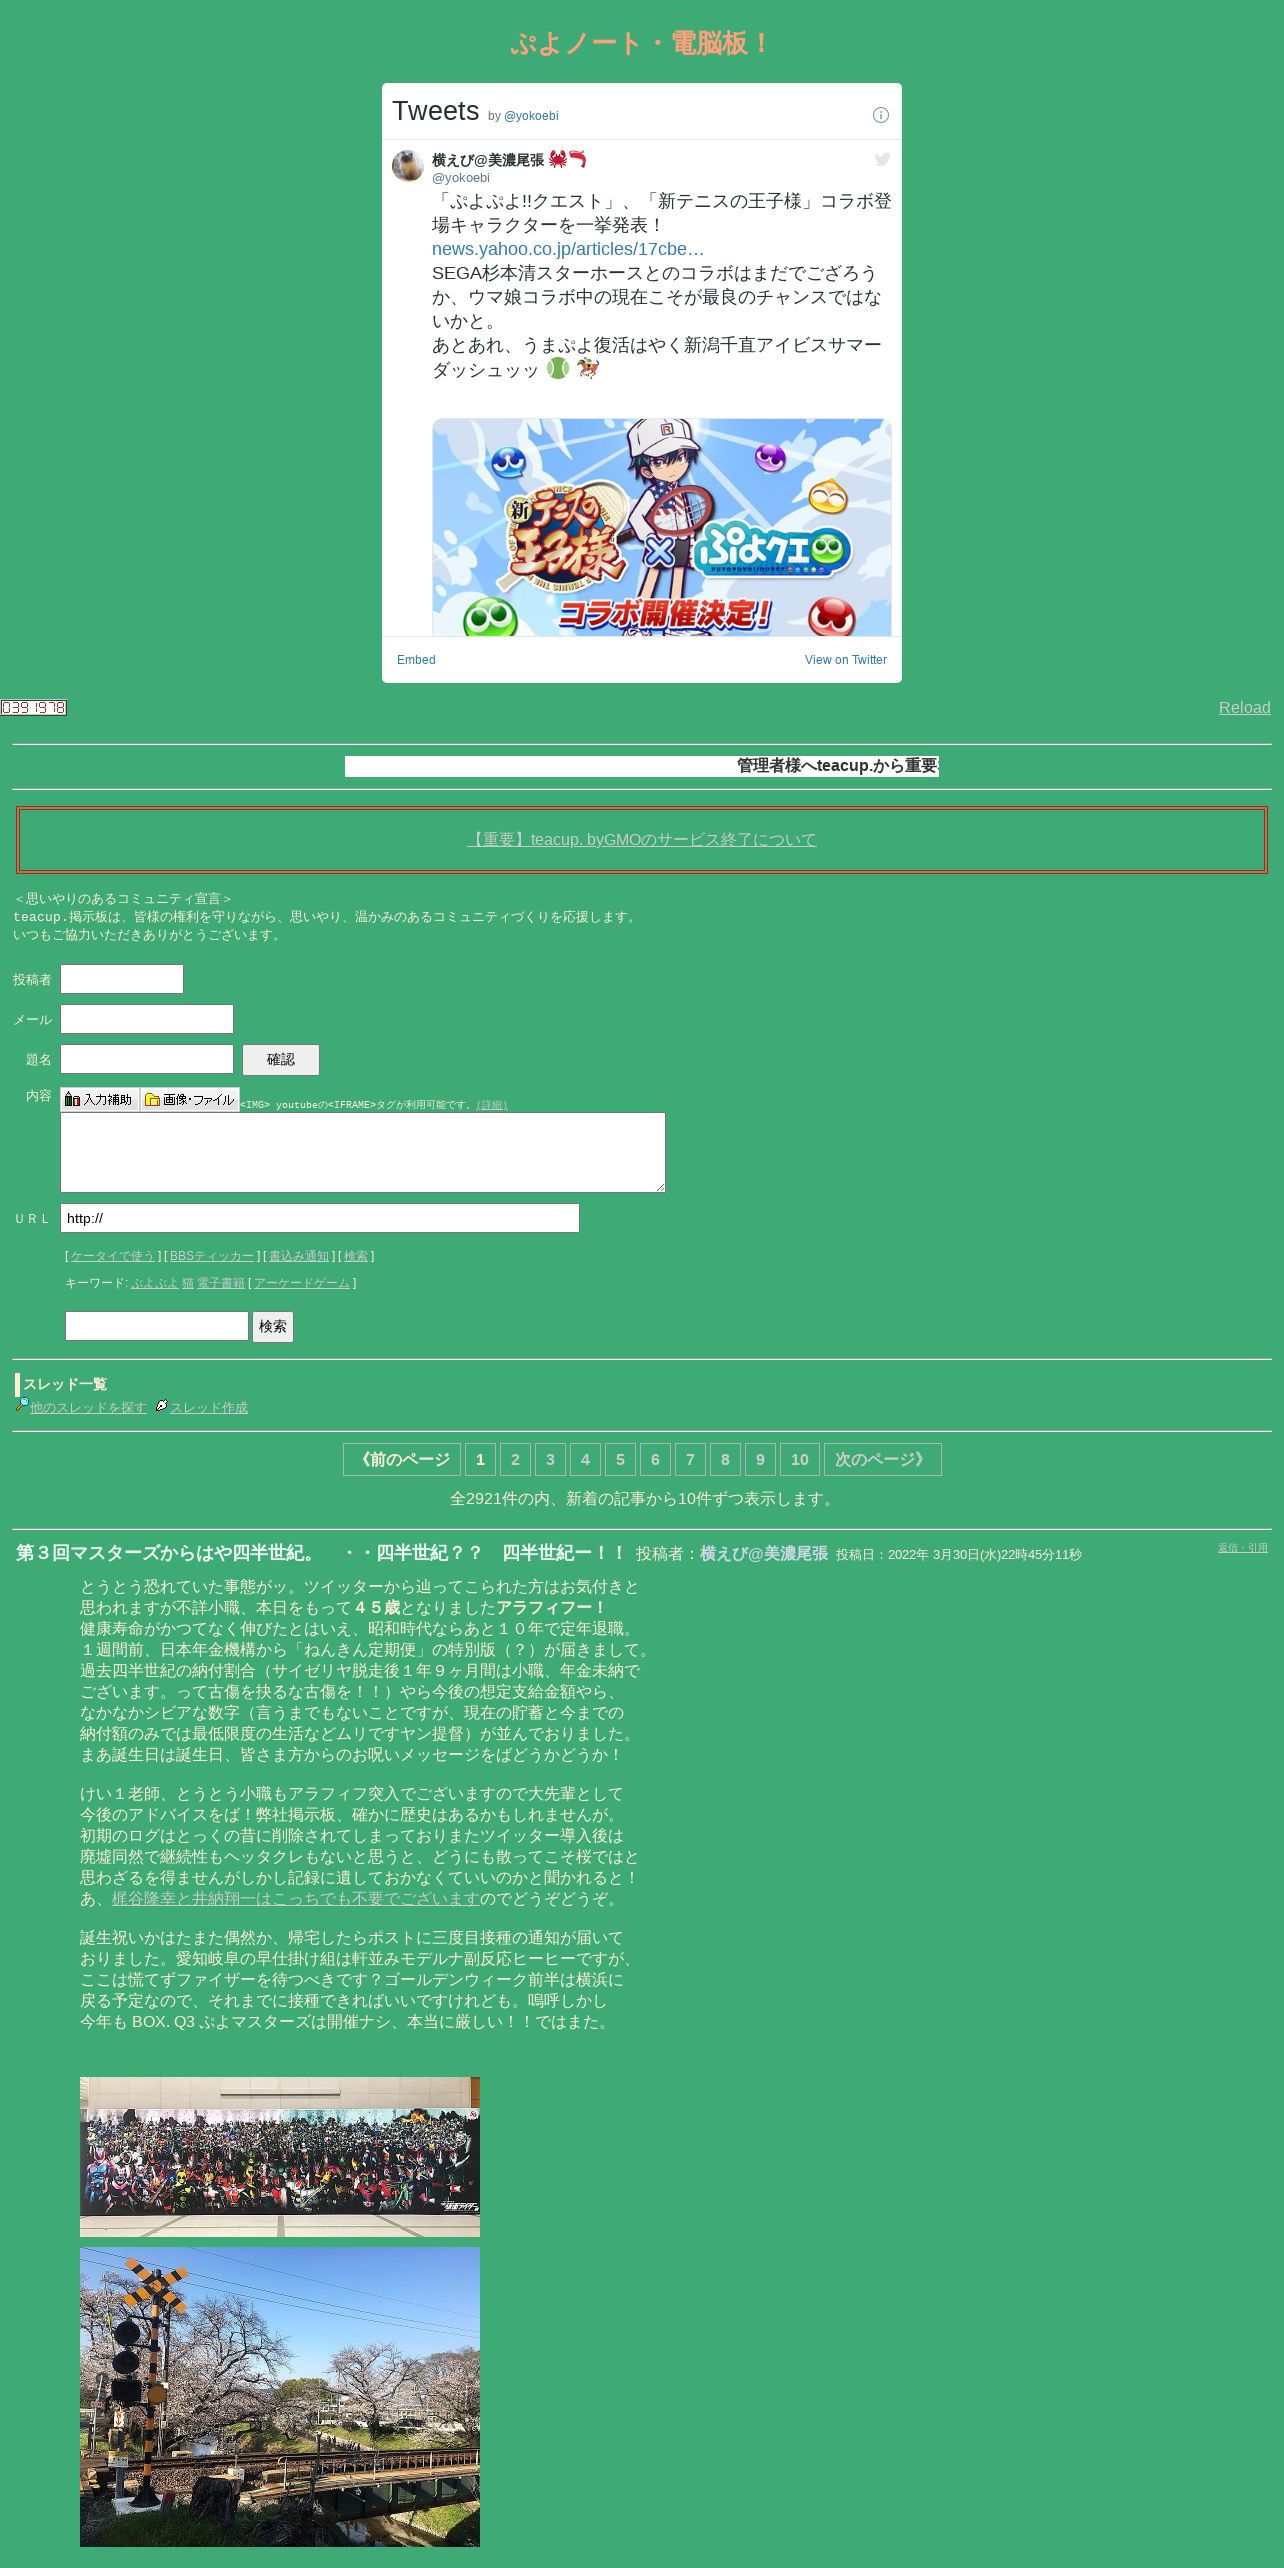
Task: Open the 書込み通知 link
Action: coord(299,1256)
